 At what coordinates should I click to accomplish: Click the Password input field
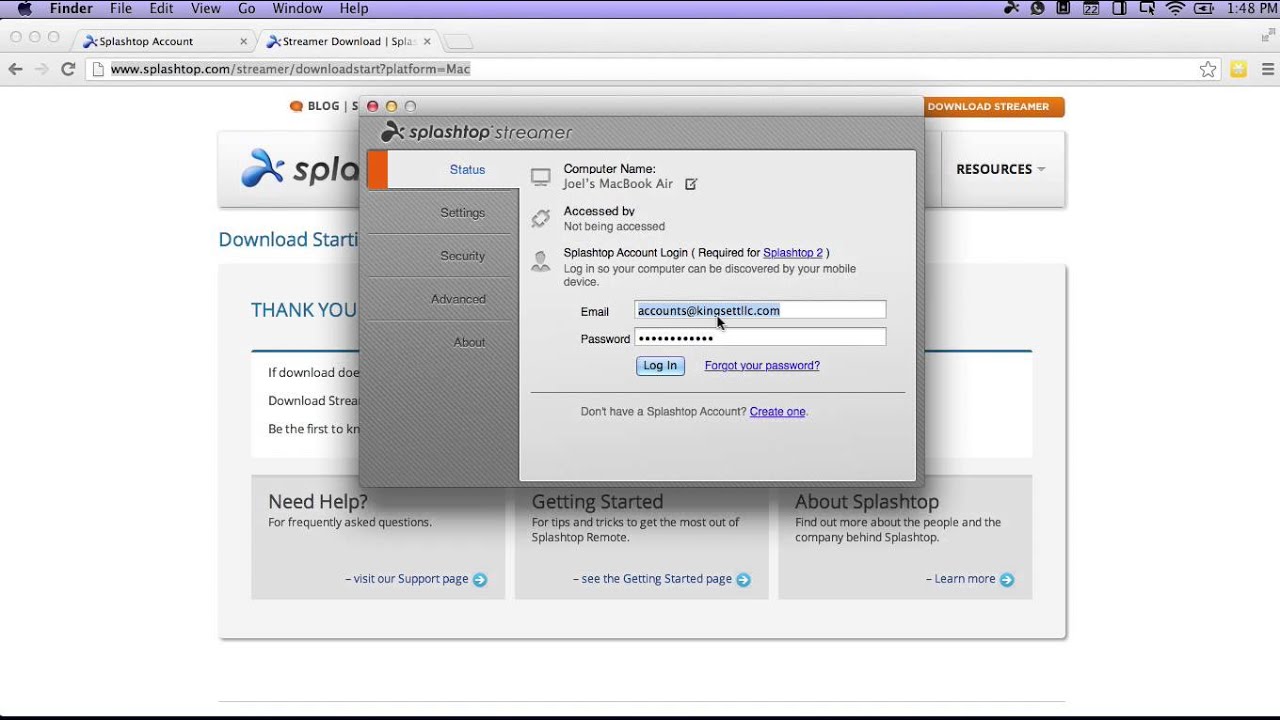[x=760, y=338]
